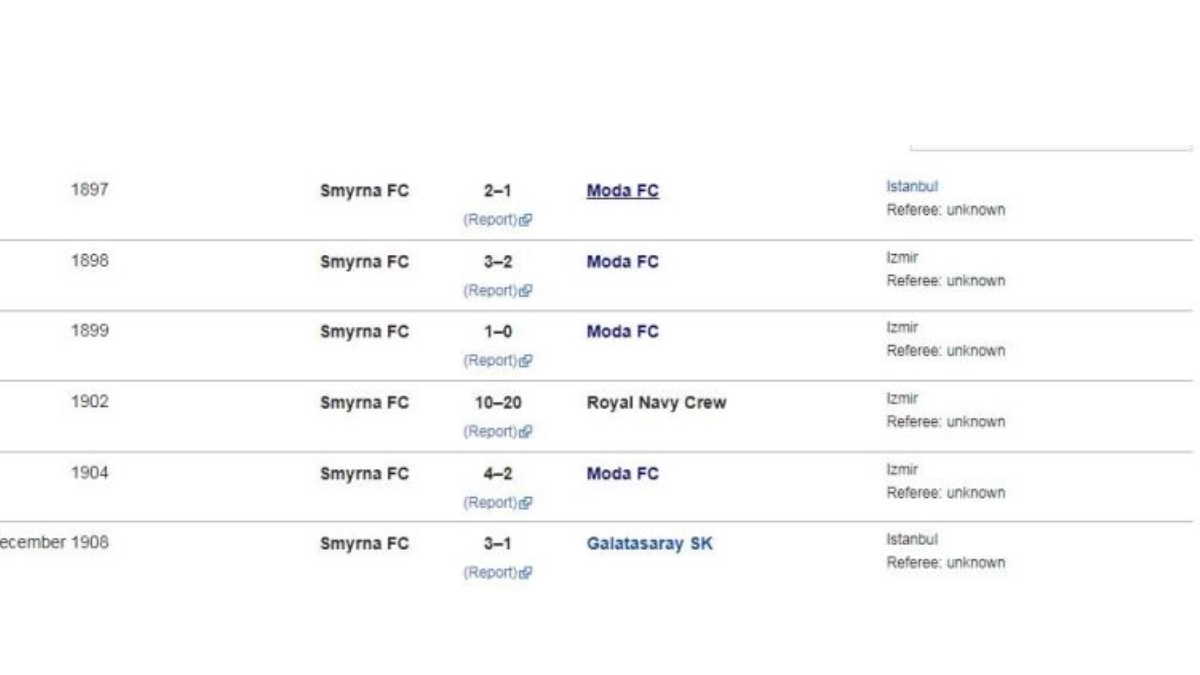Select the 10–20 score text
1200x675 pixels.
click(498, 403)
